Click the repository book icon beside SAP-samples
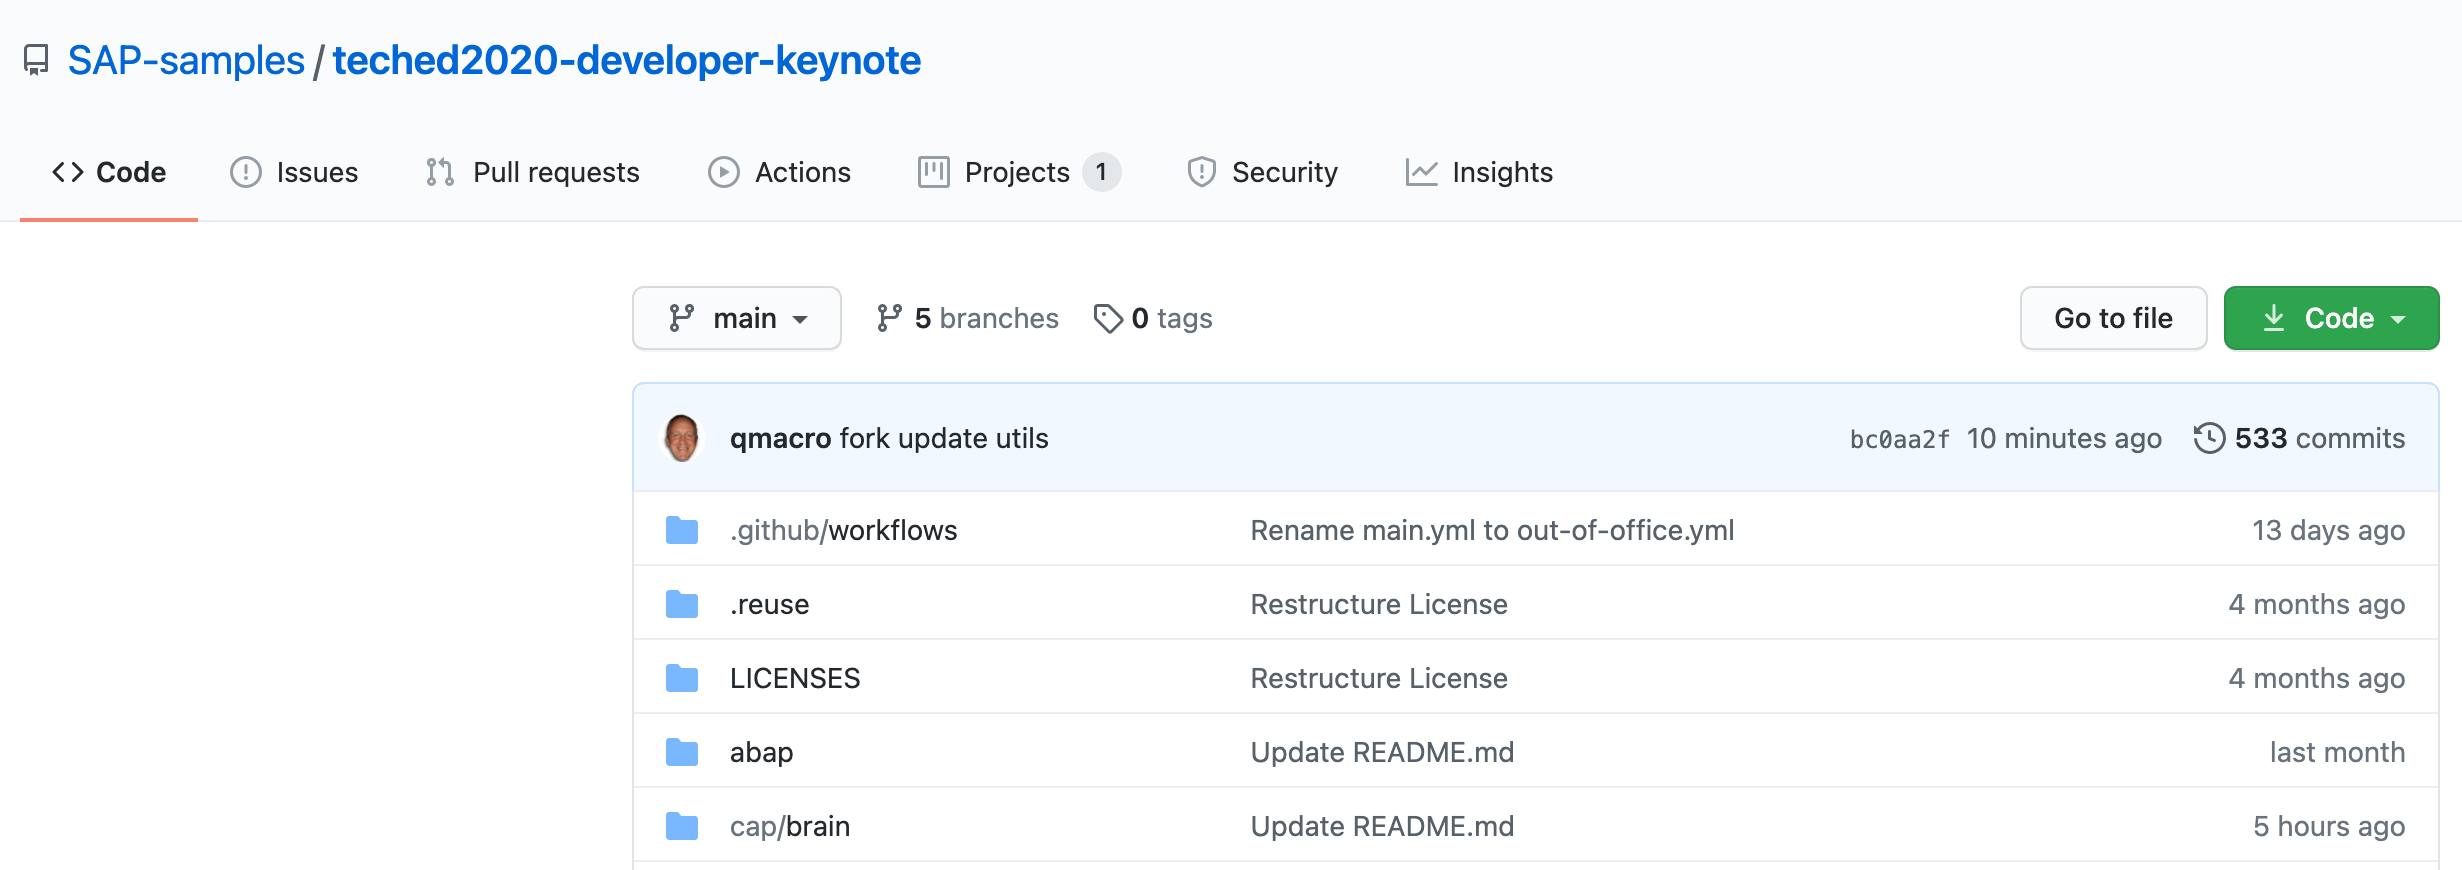Screen dimensions: 2462x870 36,61
